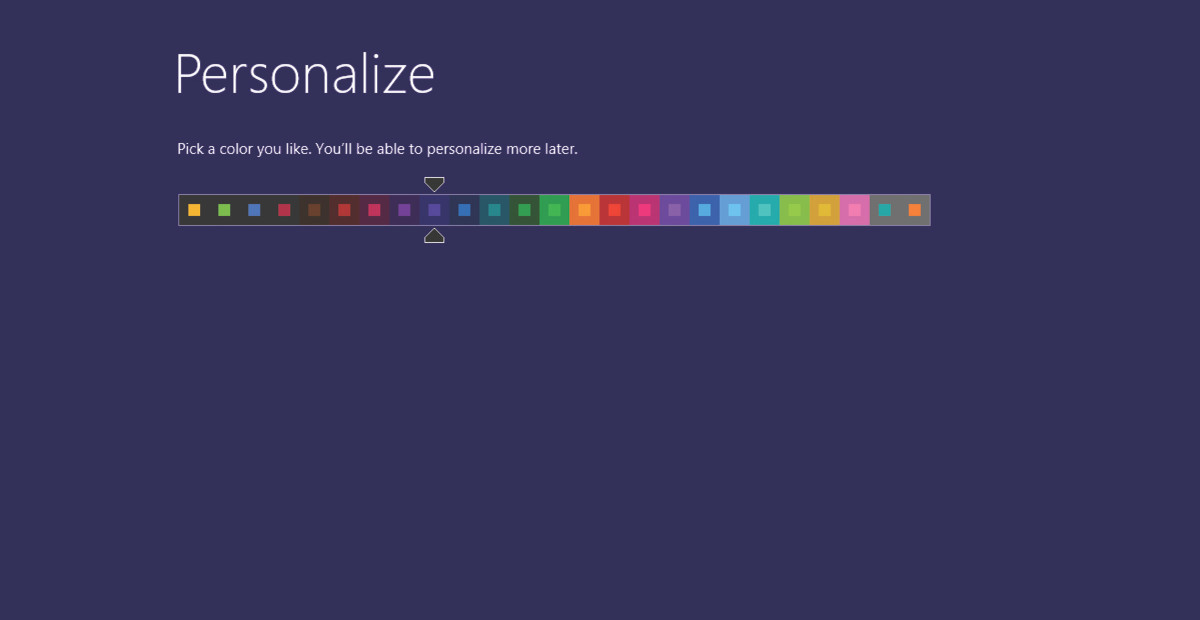Viewport: 1200px width, 620px height.
Task: Choose the bright green background swatch
Action: tap(554, 210)
